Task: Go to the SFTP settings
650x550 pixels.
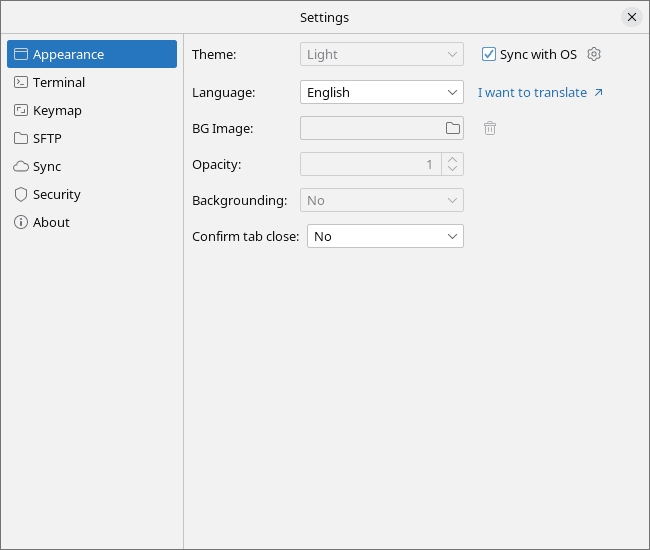Action: tap(92, 138)
